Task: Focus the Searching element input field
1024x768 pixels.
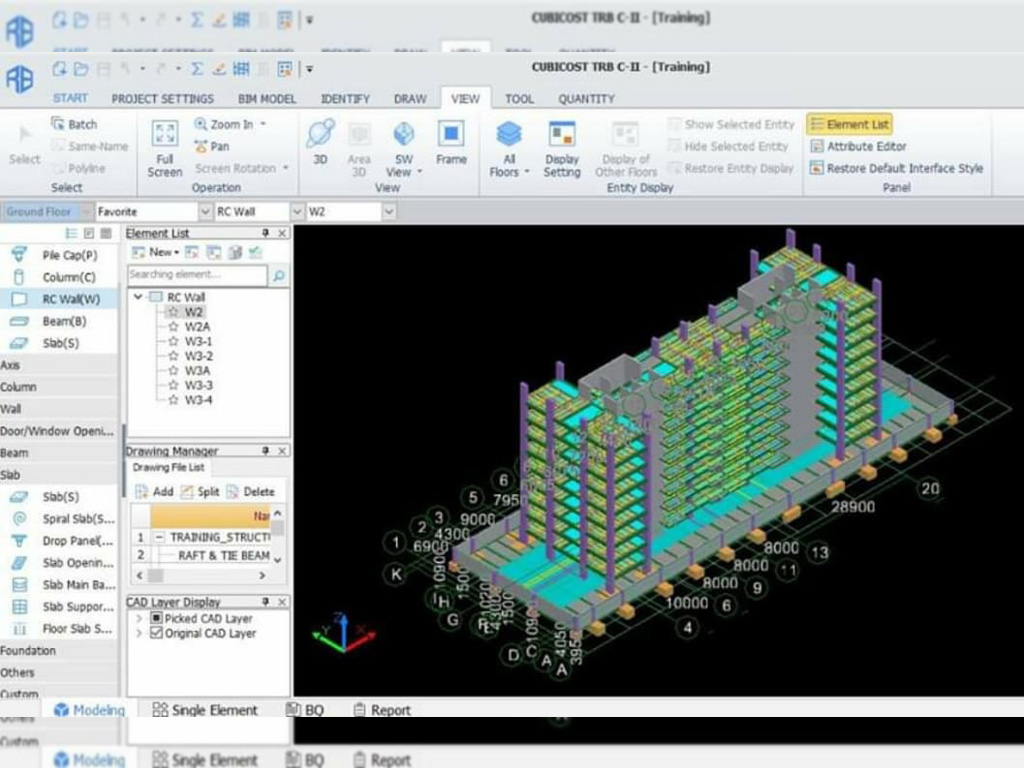Action: tap(197, 275)
